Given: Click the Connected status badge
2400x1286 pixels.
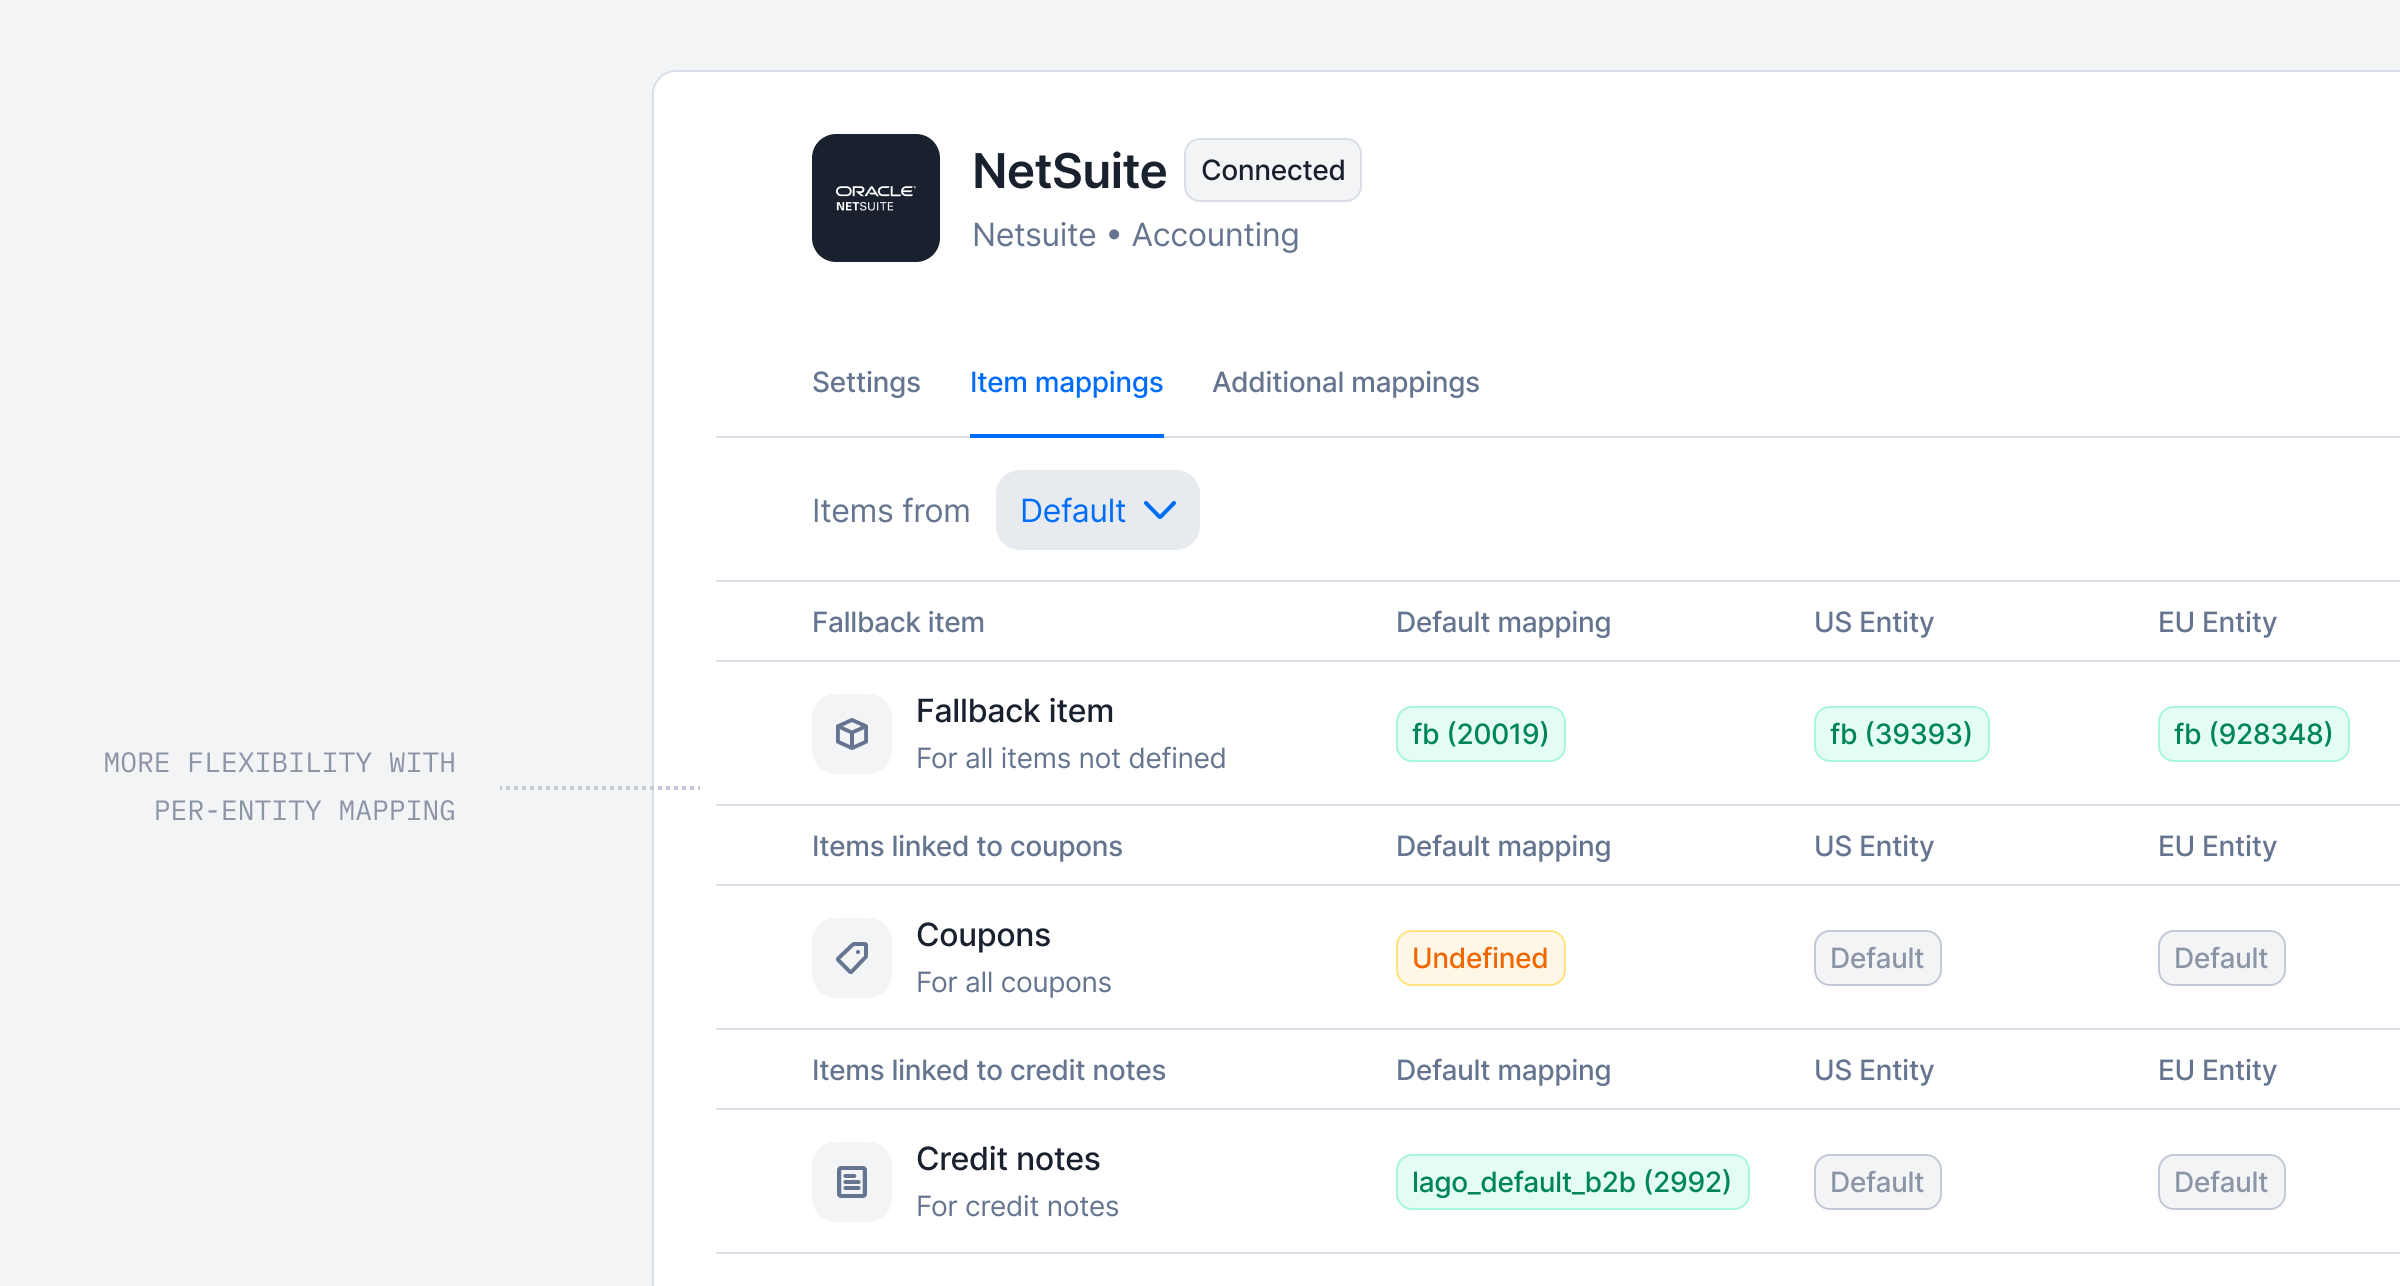Looking at the screenshot, I should (x=1272, y=170).
